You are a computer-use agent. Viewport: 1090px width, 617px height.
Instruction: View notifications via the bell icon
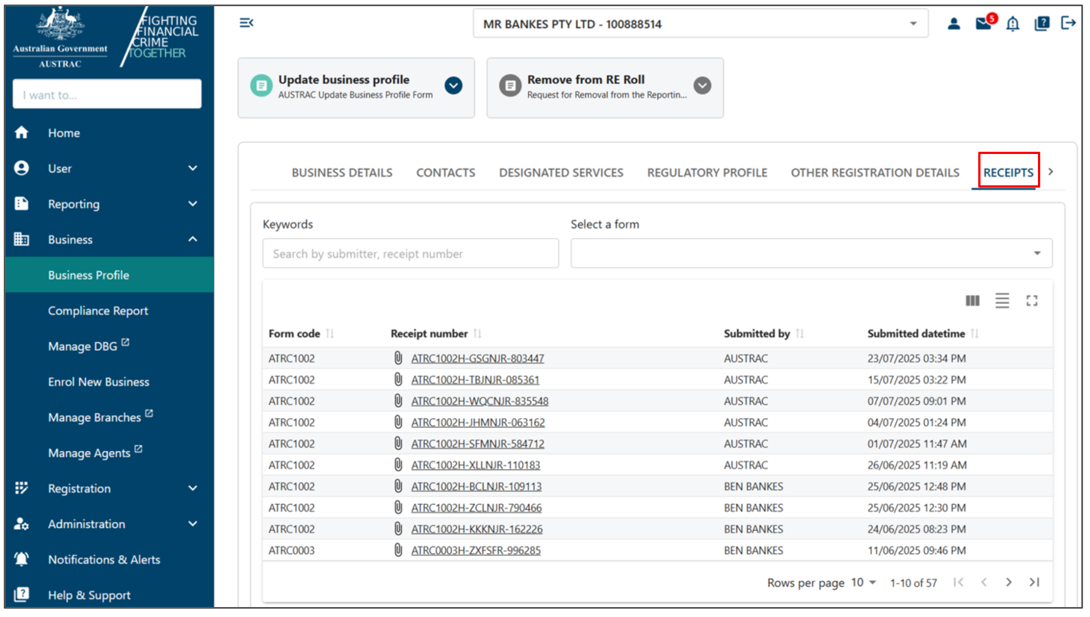point(1011,23)
